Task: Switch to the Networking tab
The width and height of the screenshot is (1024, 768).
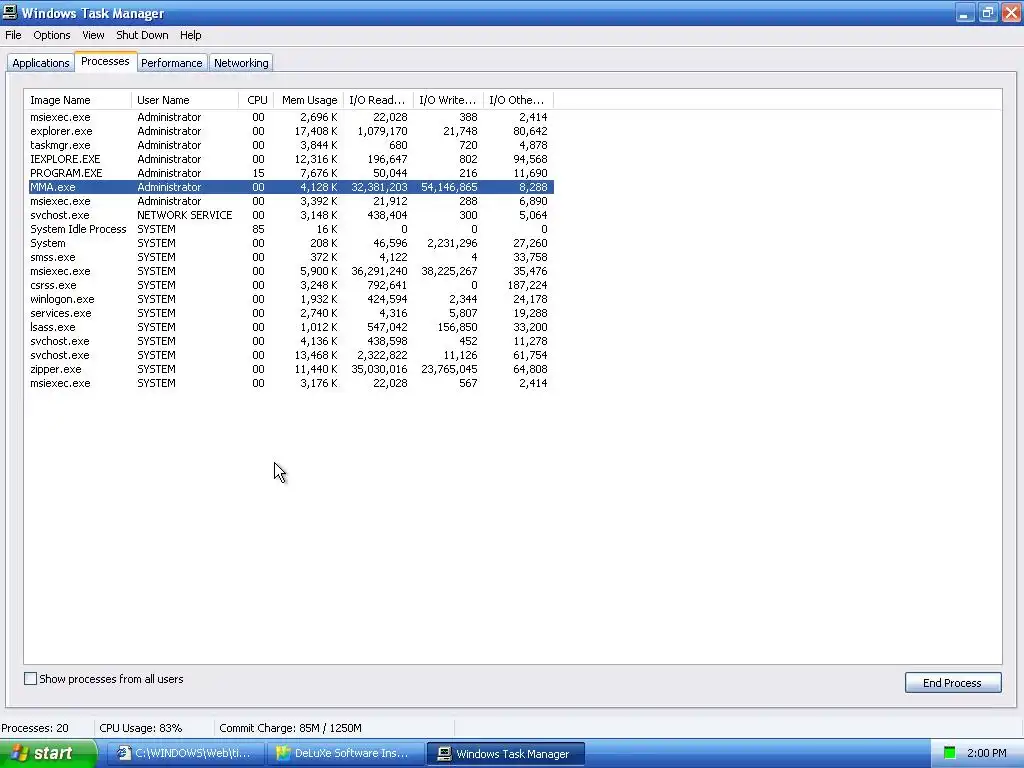Action: point(241,63)
